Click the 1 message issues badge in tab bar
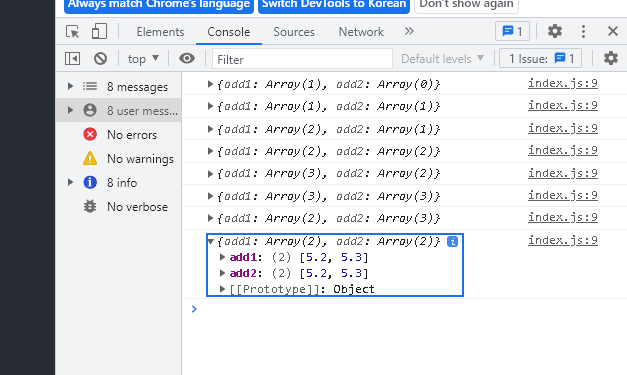This screenshot has height=375, width=627. [x=512, y=31]
